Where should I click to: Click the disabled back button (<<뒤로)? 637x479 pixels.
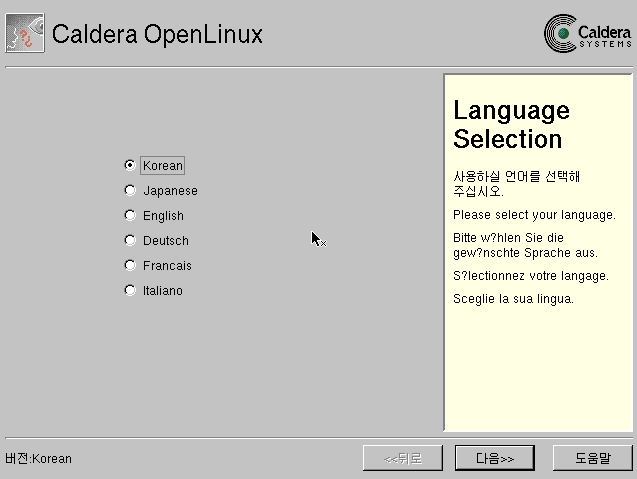(x=403, y=458)
